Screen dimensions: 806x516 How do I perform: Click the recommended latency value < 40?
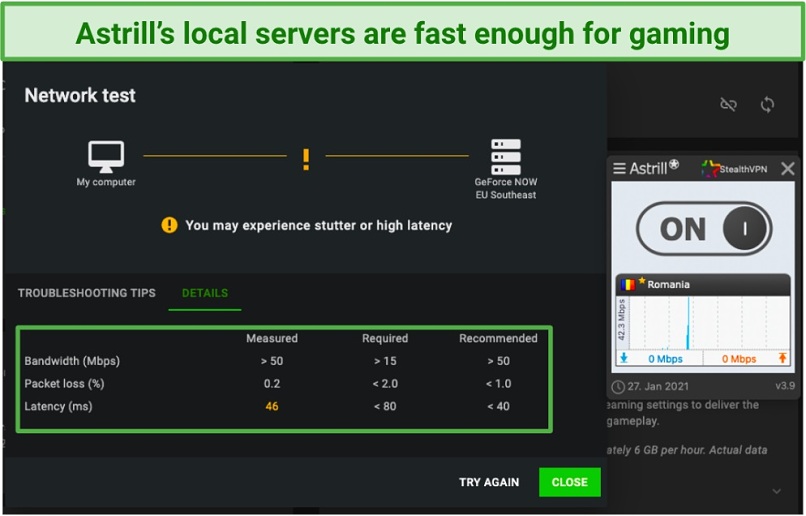pos(498,407)
